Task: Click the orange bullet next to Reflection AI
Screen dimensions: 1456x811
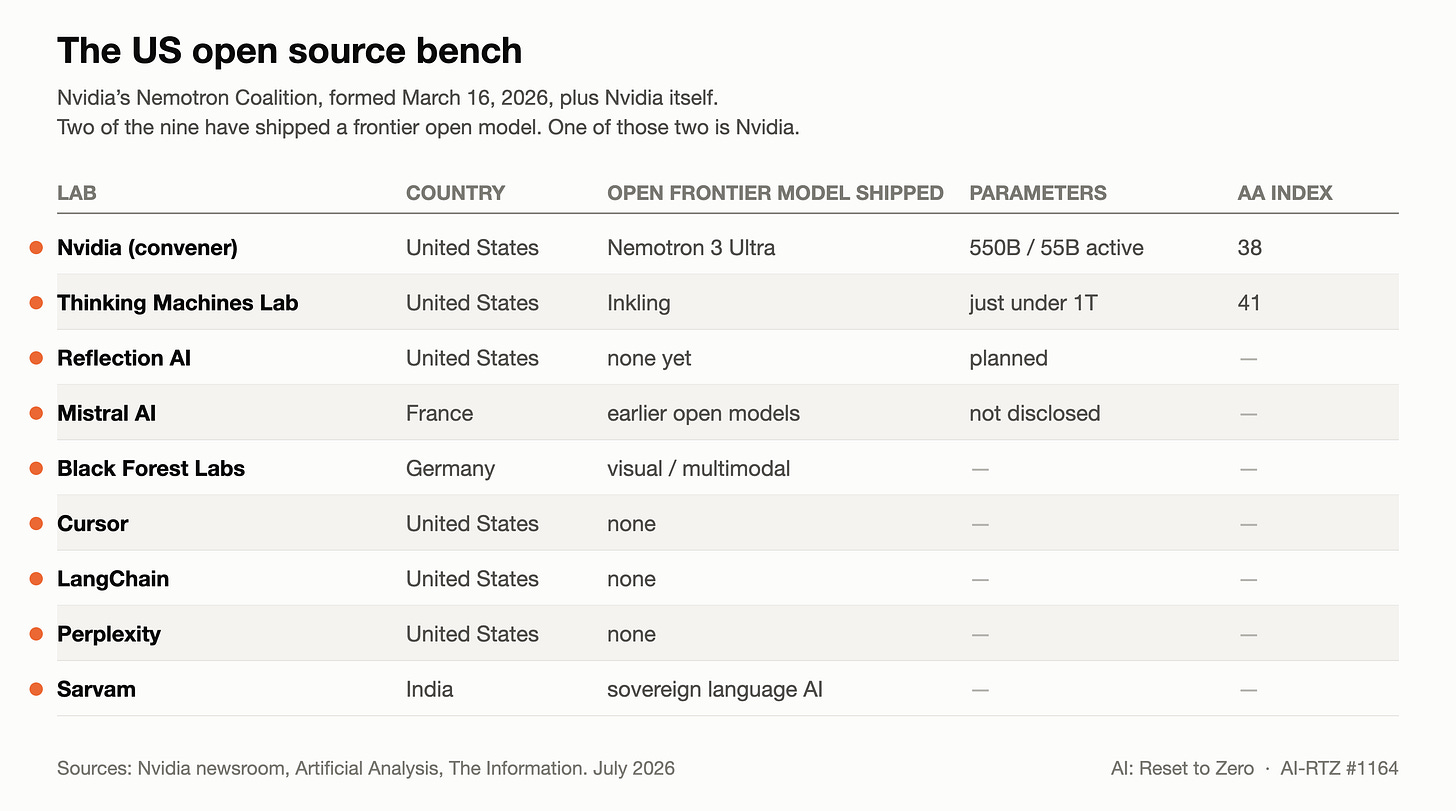Action: click(x=36, y=358)
